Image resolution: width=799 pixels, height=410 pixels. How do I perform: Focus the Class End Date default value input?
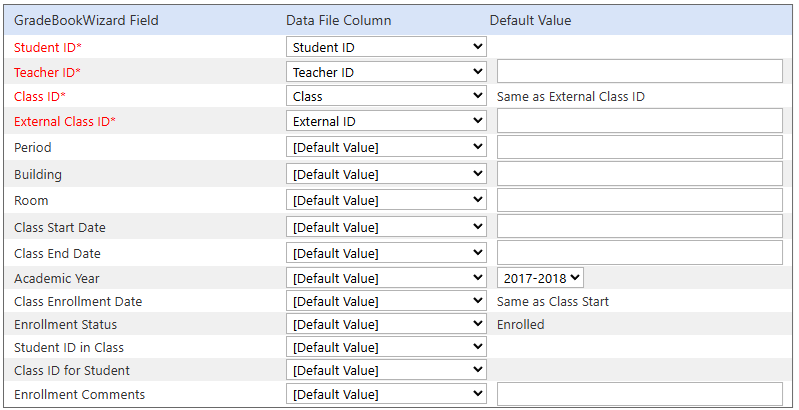tap(640, 253)
